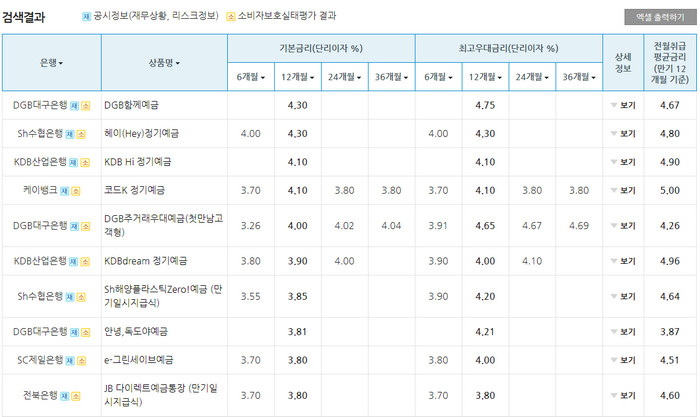
Task: Open blue 재 icon in 안녕,독도야예금 row
Action: click(74, 332)
